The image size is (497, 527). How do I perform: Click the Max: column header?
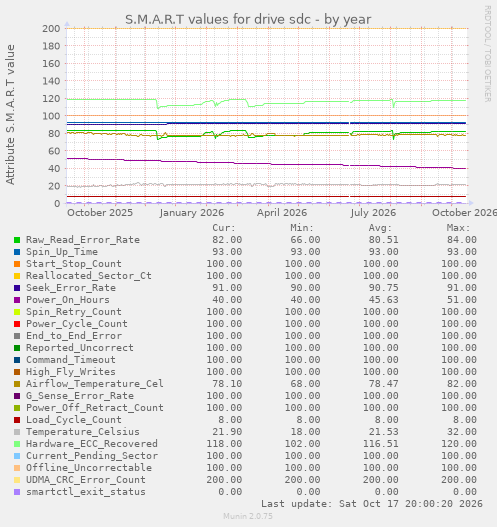(458, 228)
